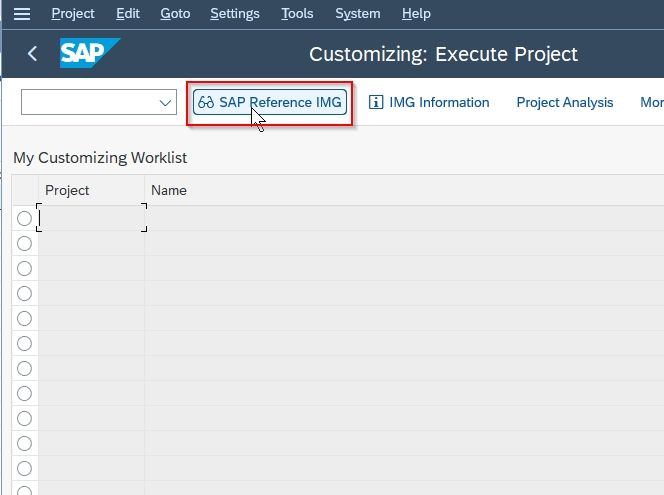Click the first row Project input cell

pyautogui.click(x=91, y=218)
